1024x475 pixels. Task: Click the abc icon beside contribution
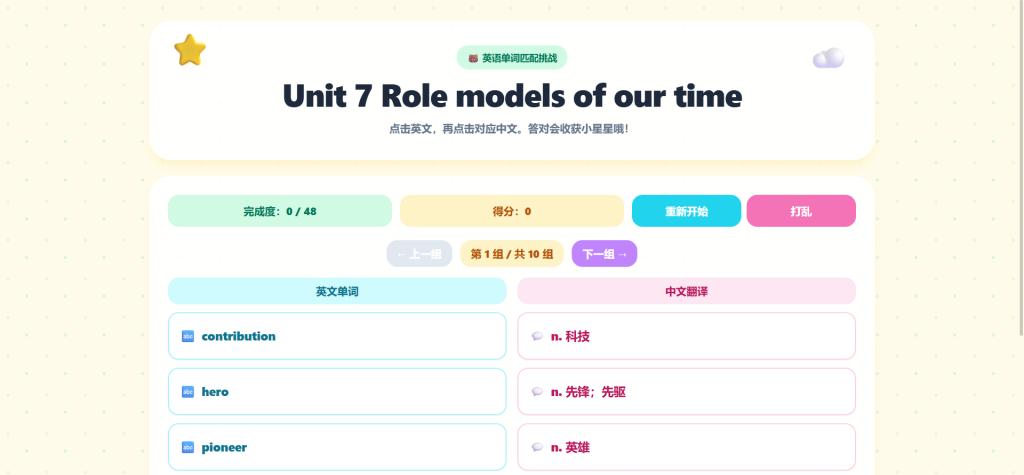[188, 336]
